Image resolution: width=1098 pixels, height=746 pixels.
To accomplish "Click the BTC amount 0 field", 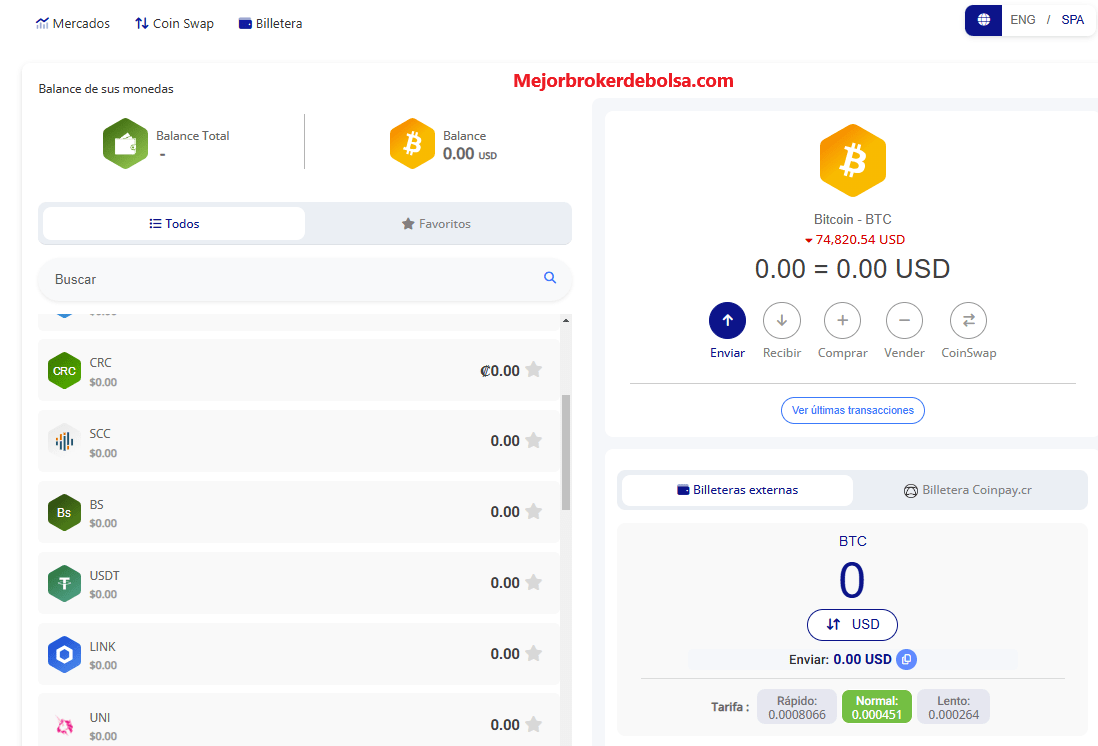I will pyautogui.click(x=852, y=580).
